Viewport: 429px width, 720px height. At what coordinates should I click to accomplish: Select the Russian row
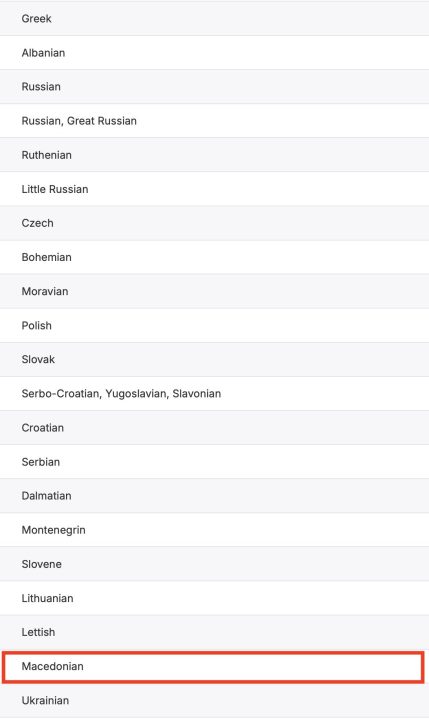214,87
